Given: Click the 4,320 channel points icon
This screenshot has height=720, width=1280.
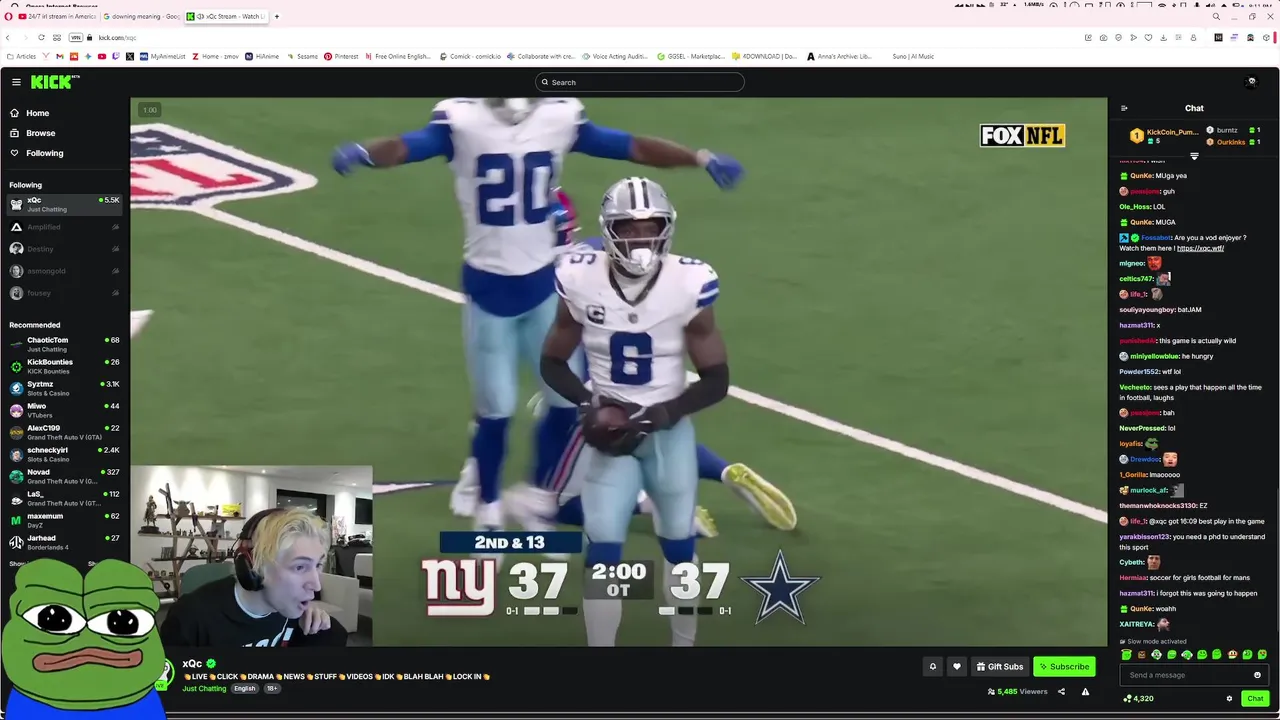Looking at the screenshot, I should tap(1128, 699).
